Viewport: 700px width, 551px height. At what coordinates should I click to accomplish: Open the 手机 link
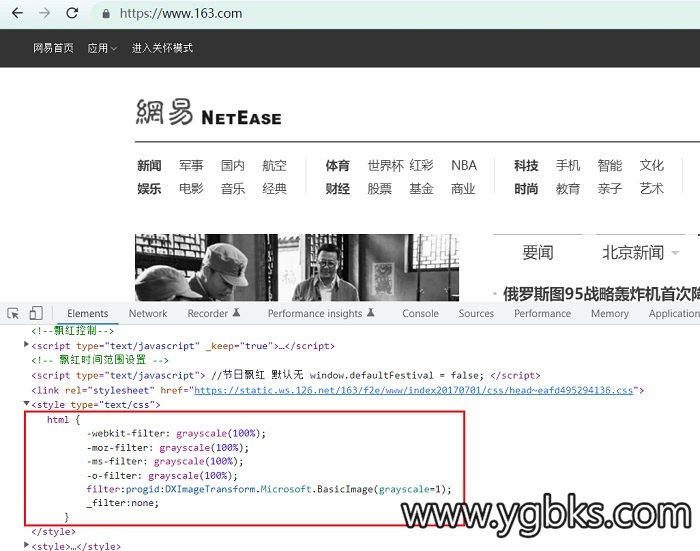point(568,166)
